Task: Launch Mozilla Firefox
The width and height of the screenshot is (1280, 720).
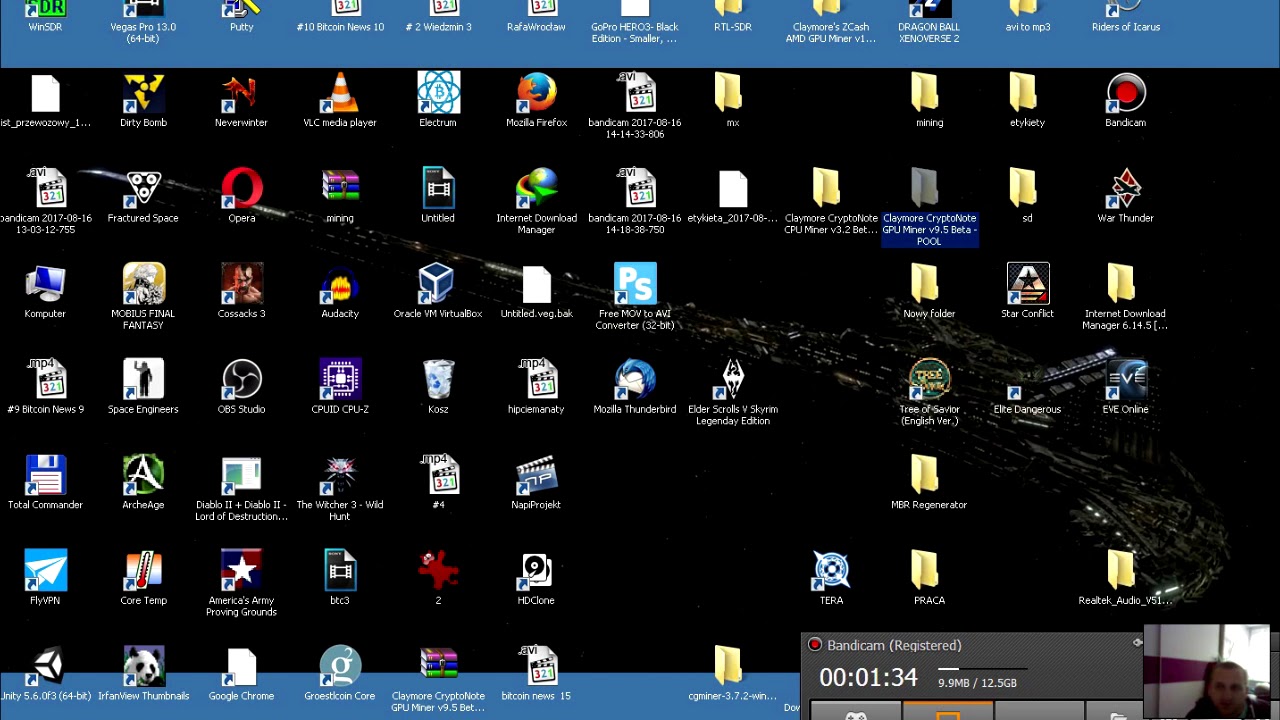Action: coord(536,95)
